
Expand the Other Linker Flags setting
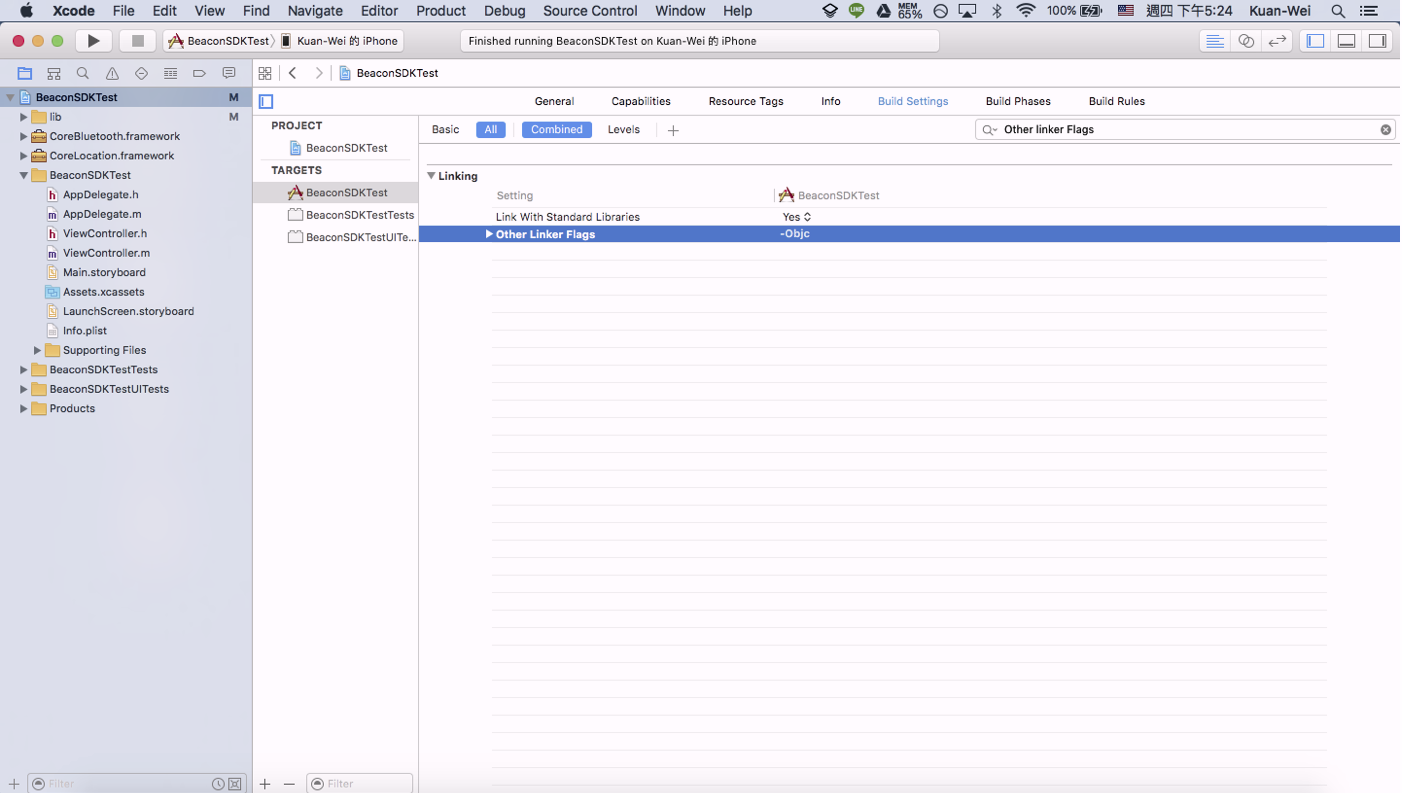489,234
